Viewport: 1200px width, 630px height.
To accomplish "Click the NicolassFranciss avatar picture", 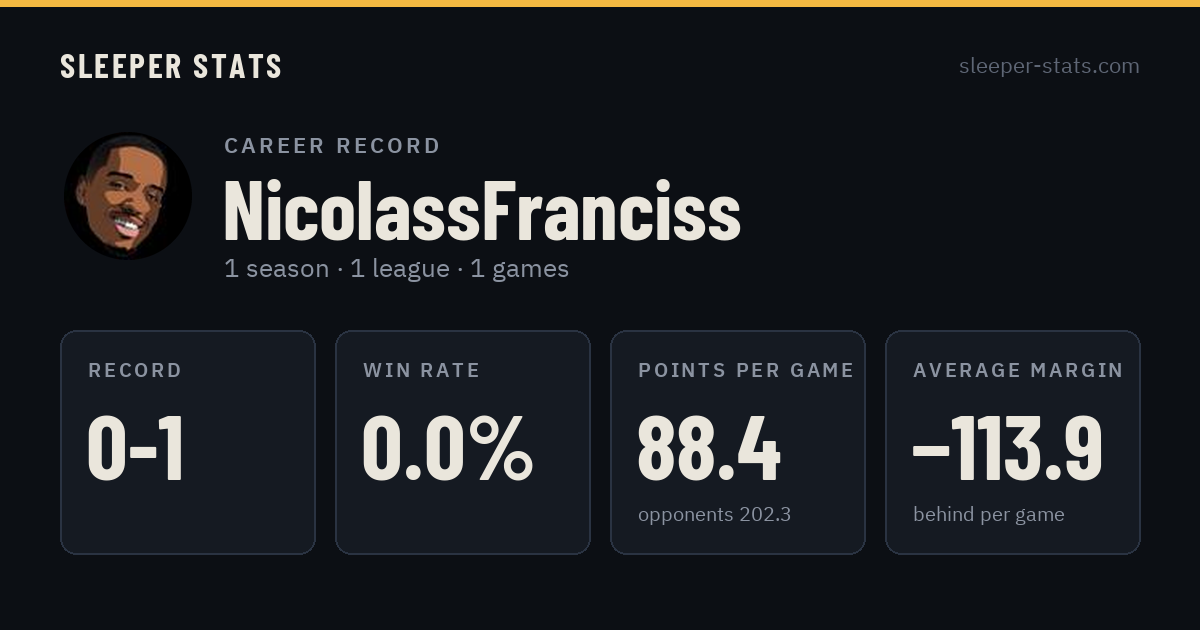I will 128,196.
